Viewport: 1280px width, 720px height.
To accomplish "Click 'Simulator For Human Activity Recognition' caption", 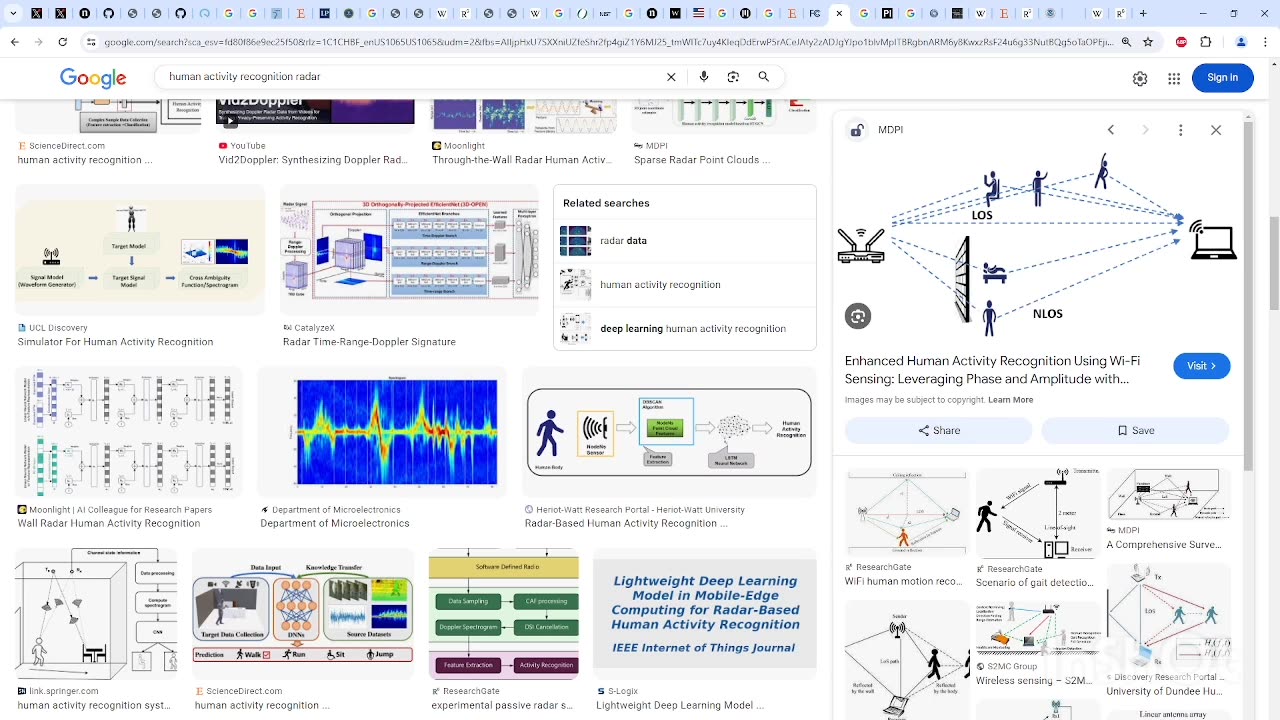I will pos(115,342).
